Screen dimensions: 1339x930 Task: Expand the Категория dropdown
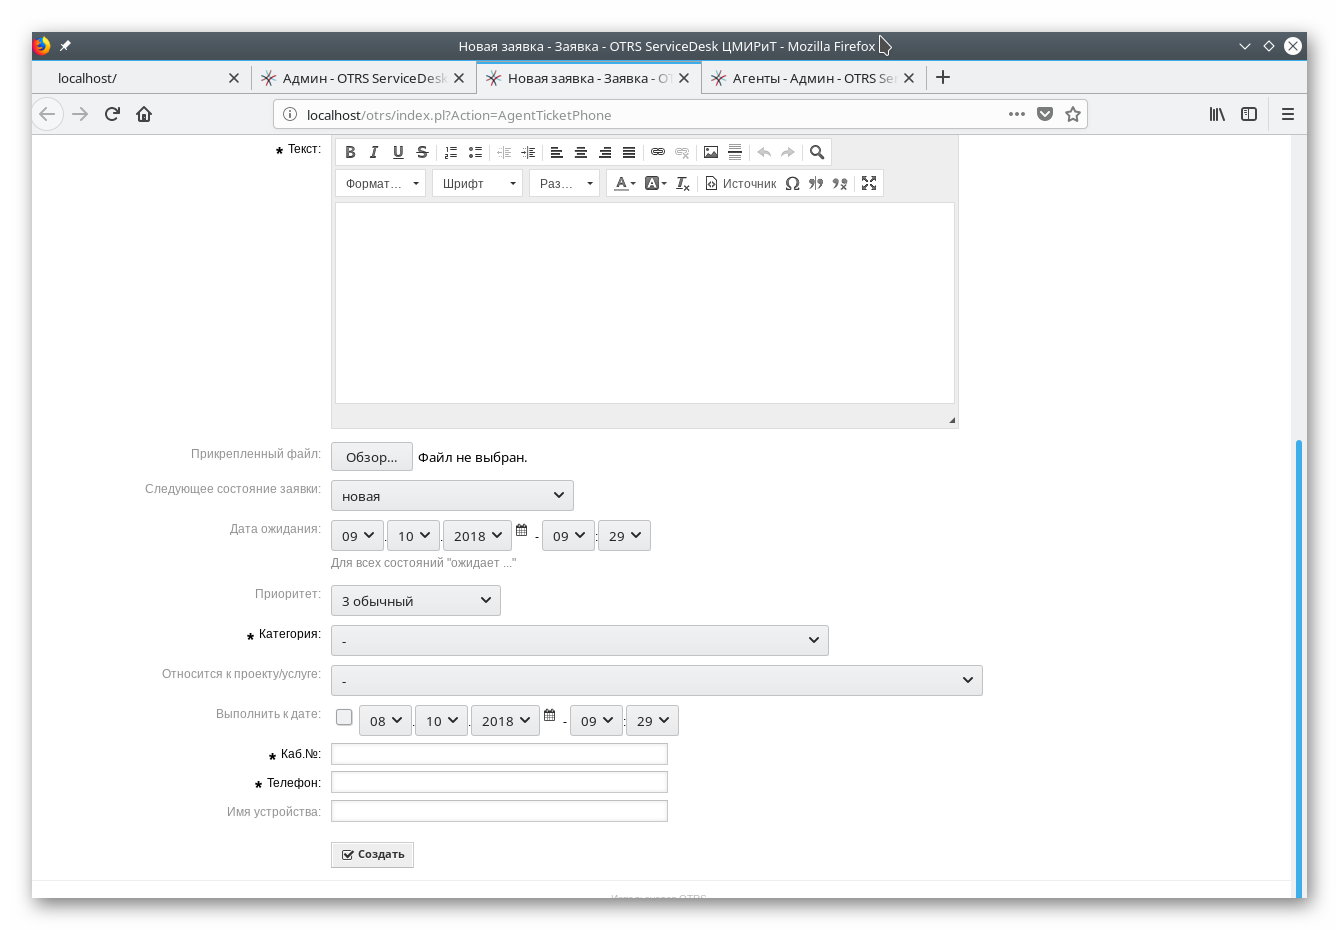[580, 640]
